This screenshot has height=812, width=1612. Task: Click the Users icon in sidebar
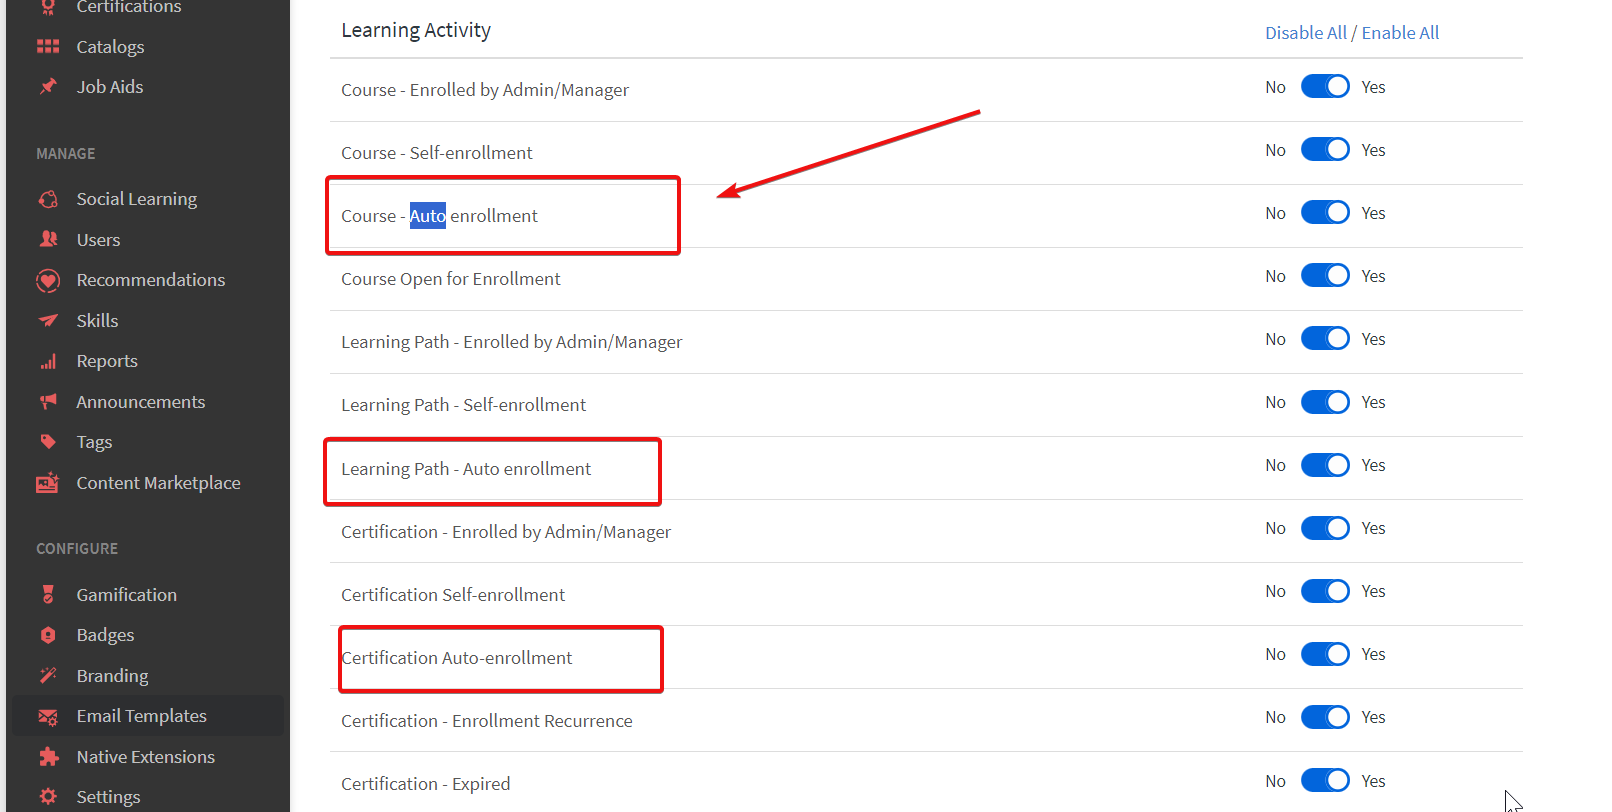(48, 239)
